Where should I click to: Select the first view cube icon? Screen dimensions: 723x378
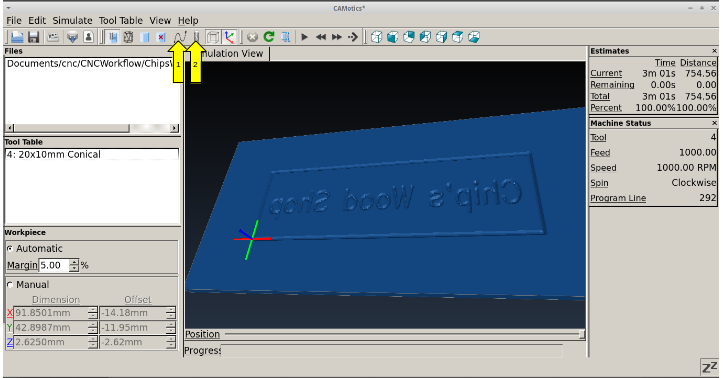pos(377,37)
